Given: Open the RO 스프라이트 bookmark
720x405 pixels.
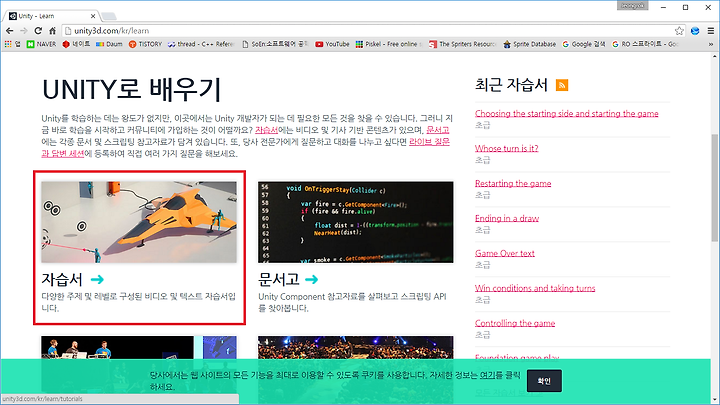Looking at the screenshot, I should 645,44.
